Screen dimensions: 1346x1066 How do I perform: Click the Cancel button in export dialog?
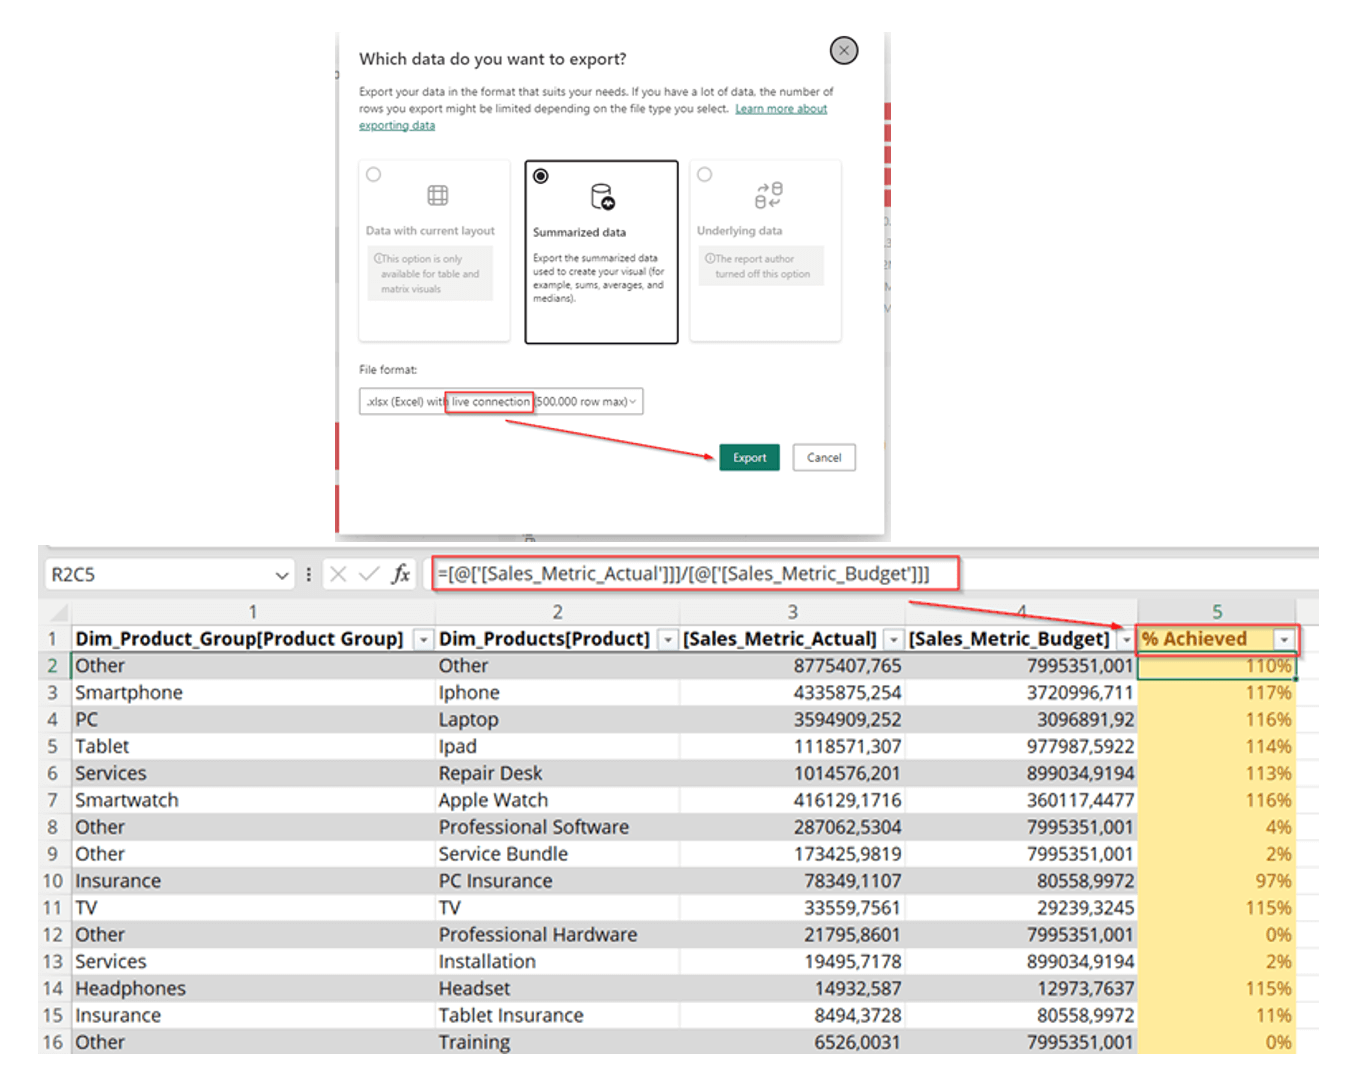[824, 458]
